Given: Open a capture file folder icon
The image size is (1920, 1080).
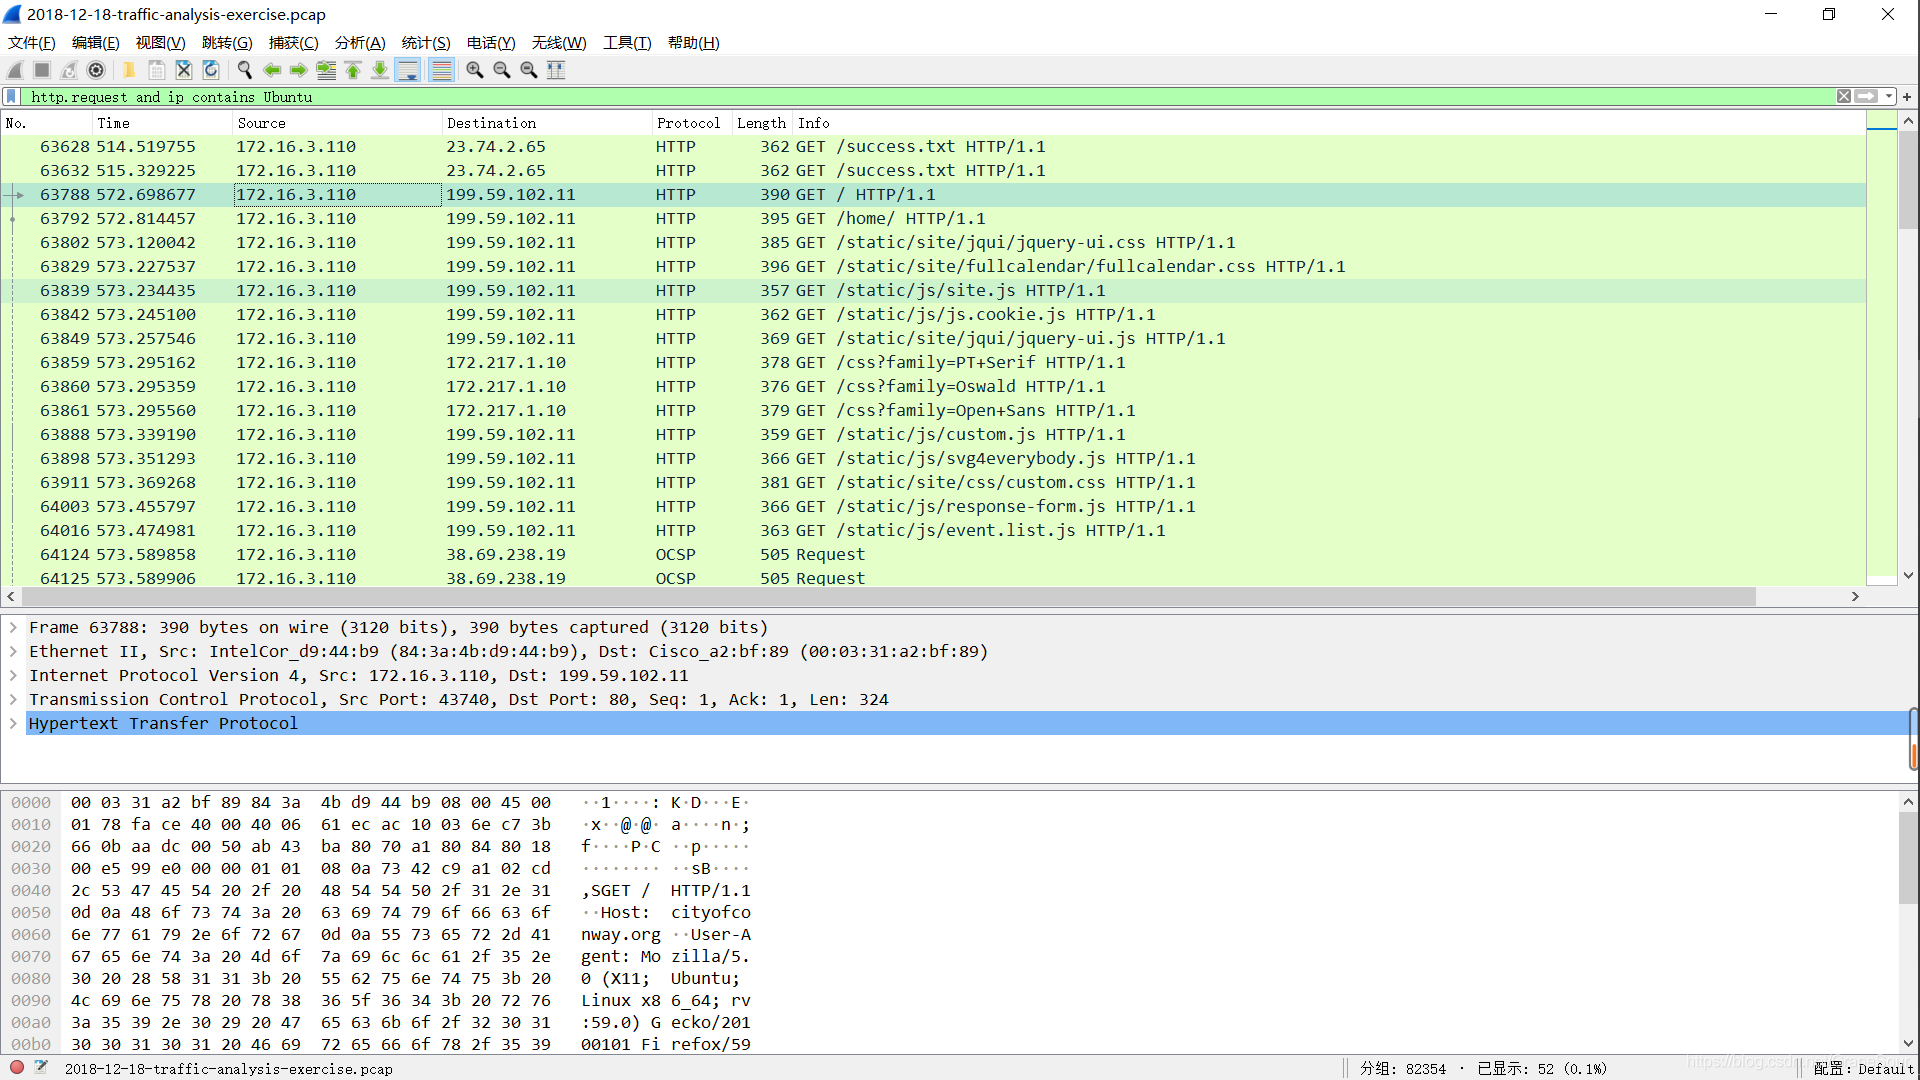Looking at the screenshot, I should (x=129, y=70).
